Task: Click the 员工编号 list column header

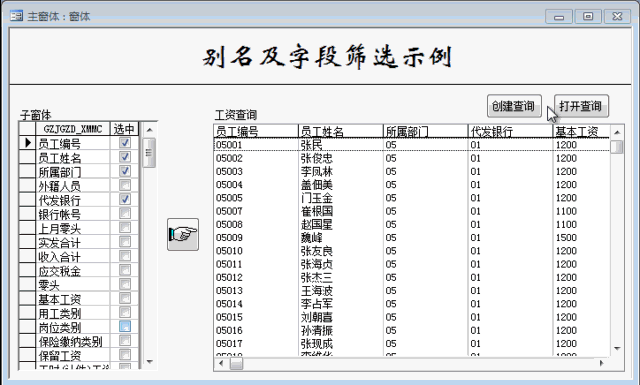Action: (x=256, y=131)
